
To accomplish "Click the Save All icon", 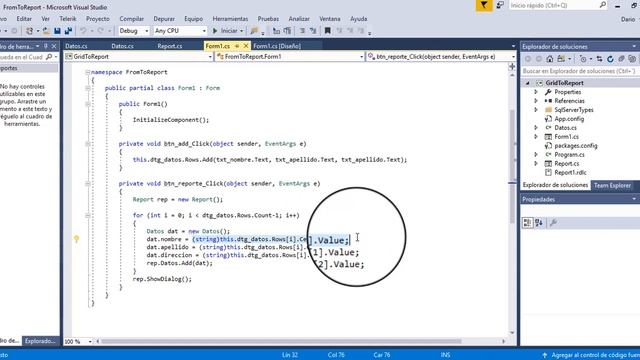I will [x=68, y=31].
